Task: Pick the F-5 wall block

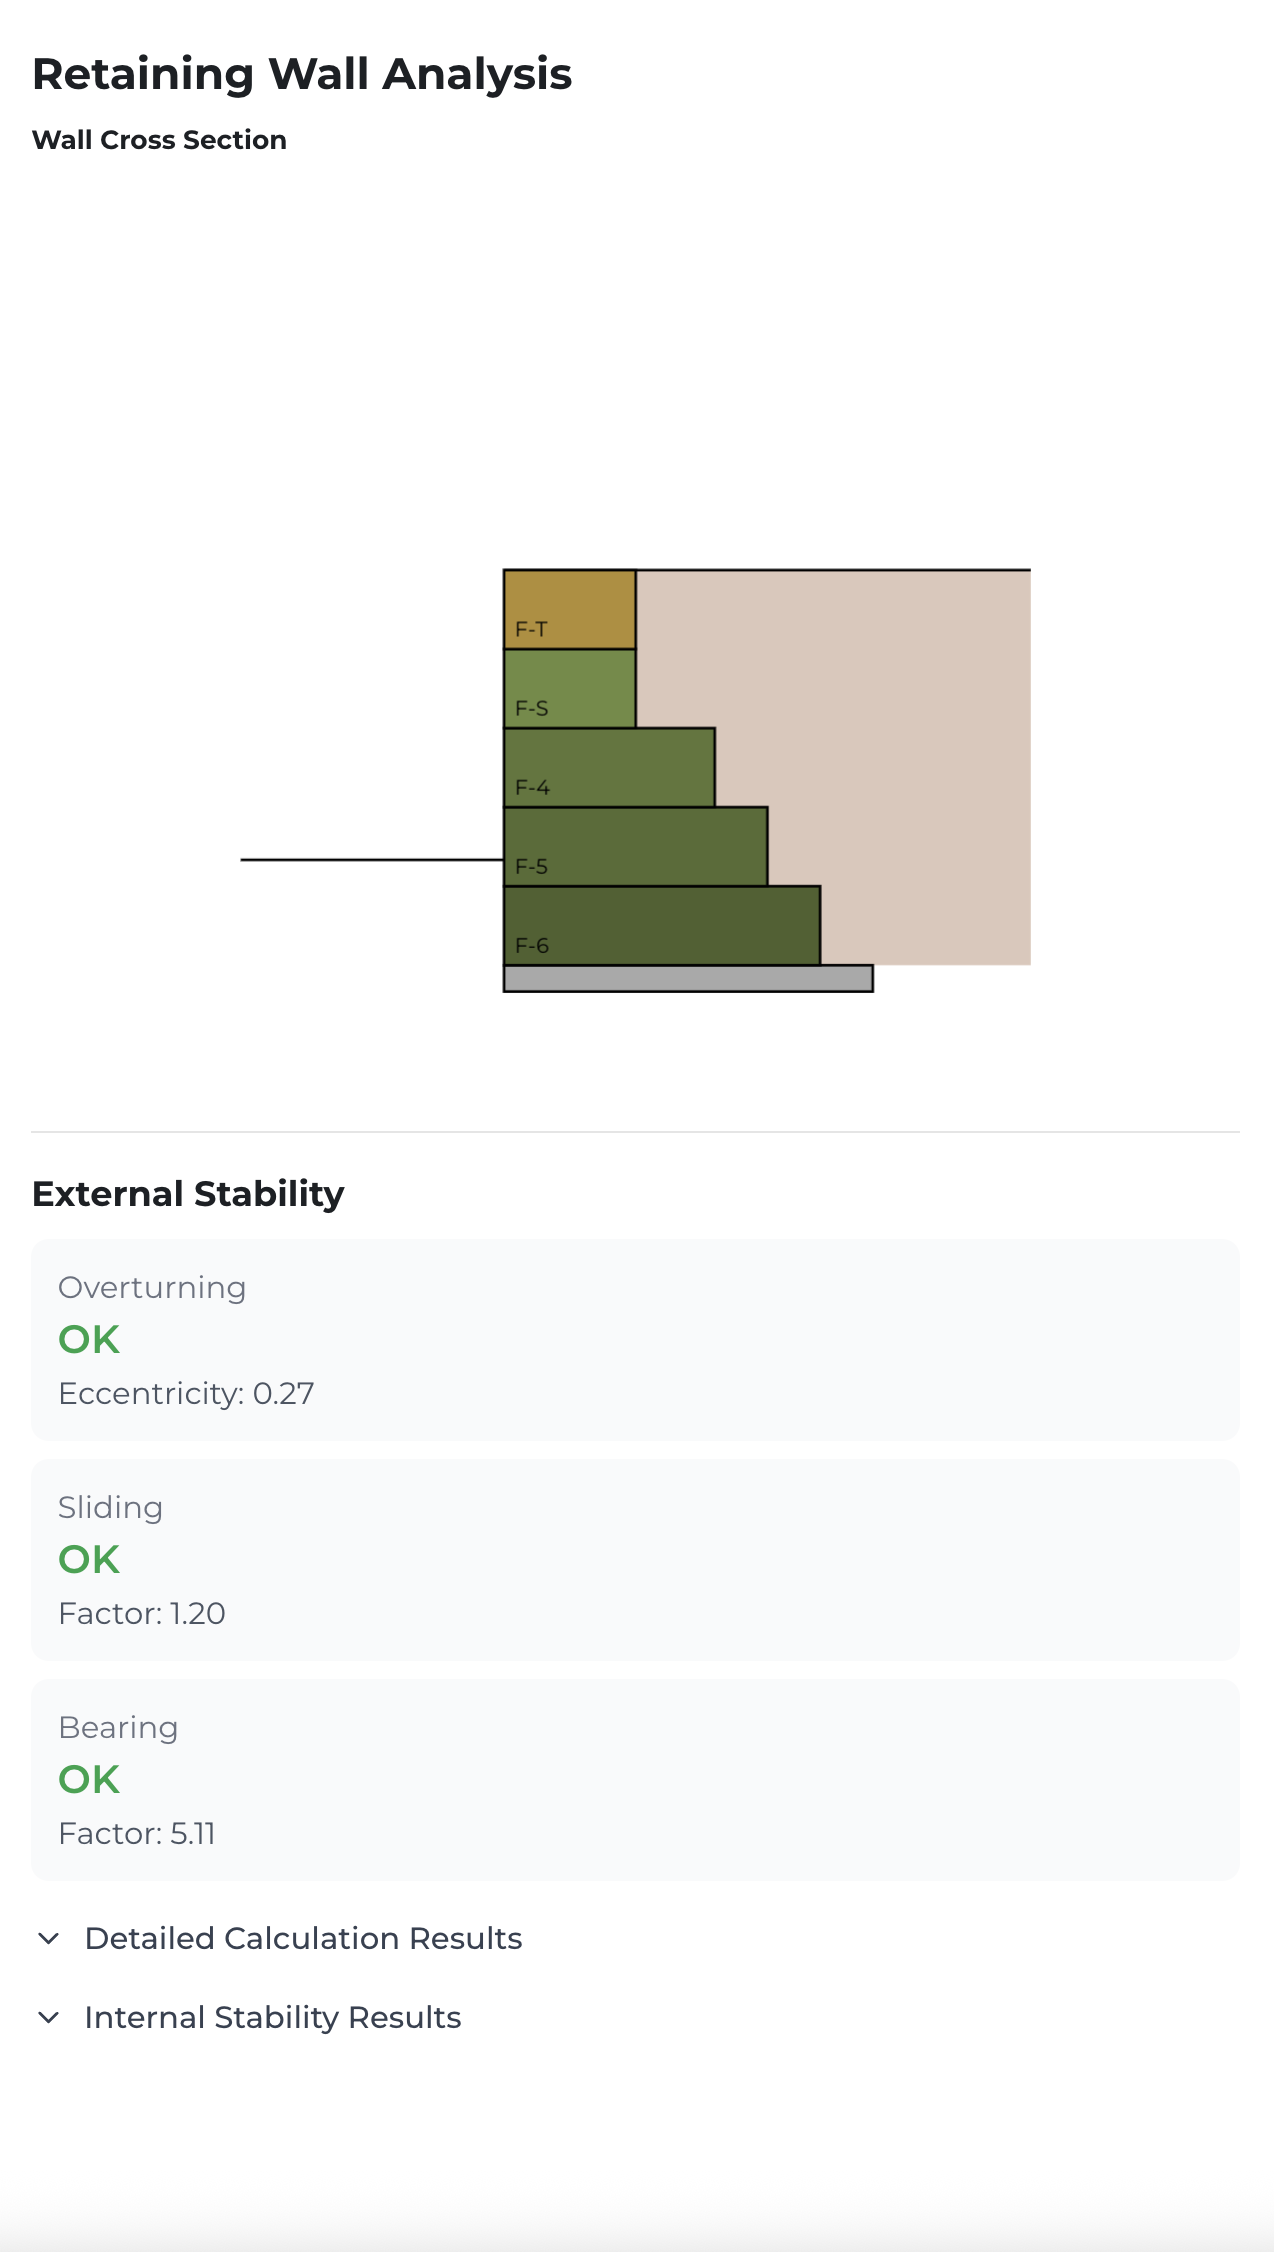Action: [635, 846]
